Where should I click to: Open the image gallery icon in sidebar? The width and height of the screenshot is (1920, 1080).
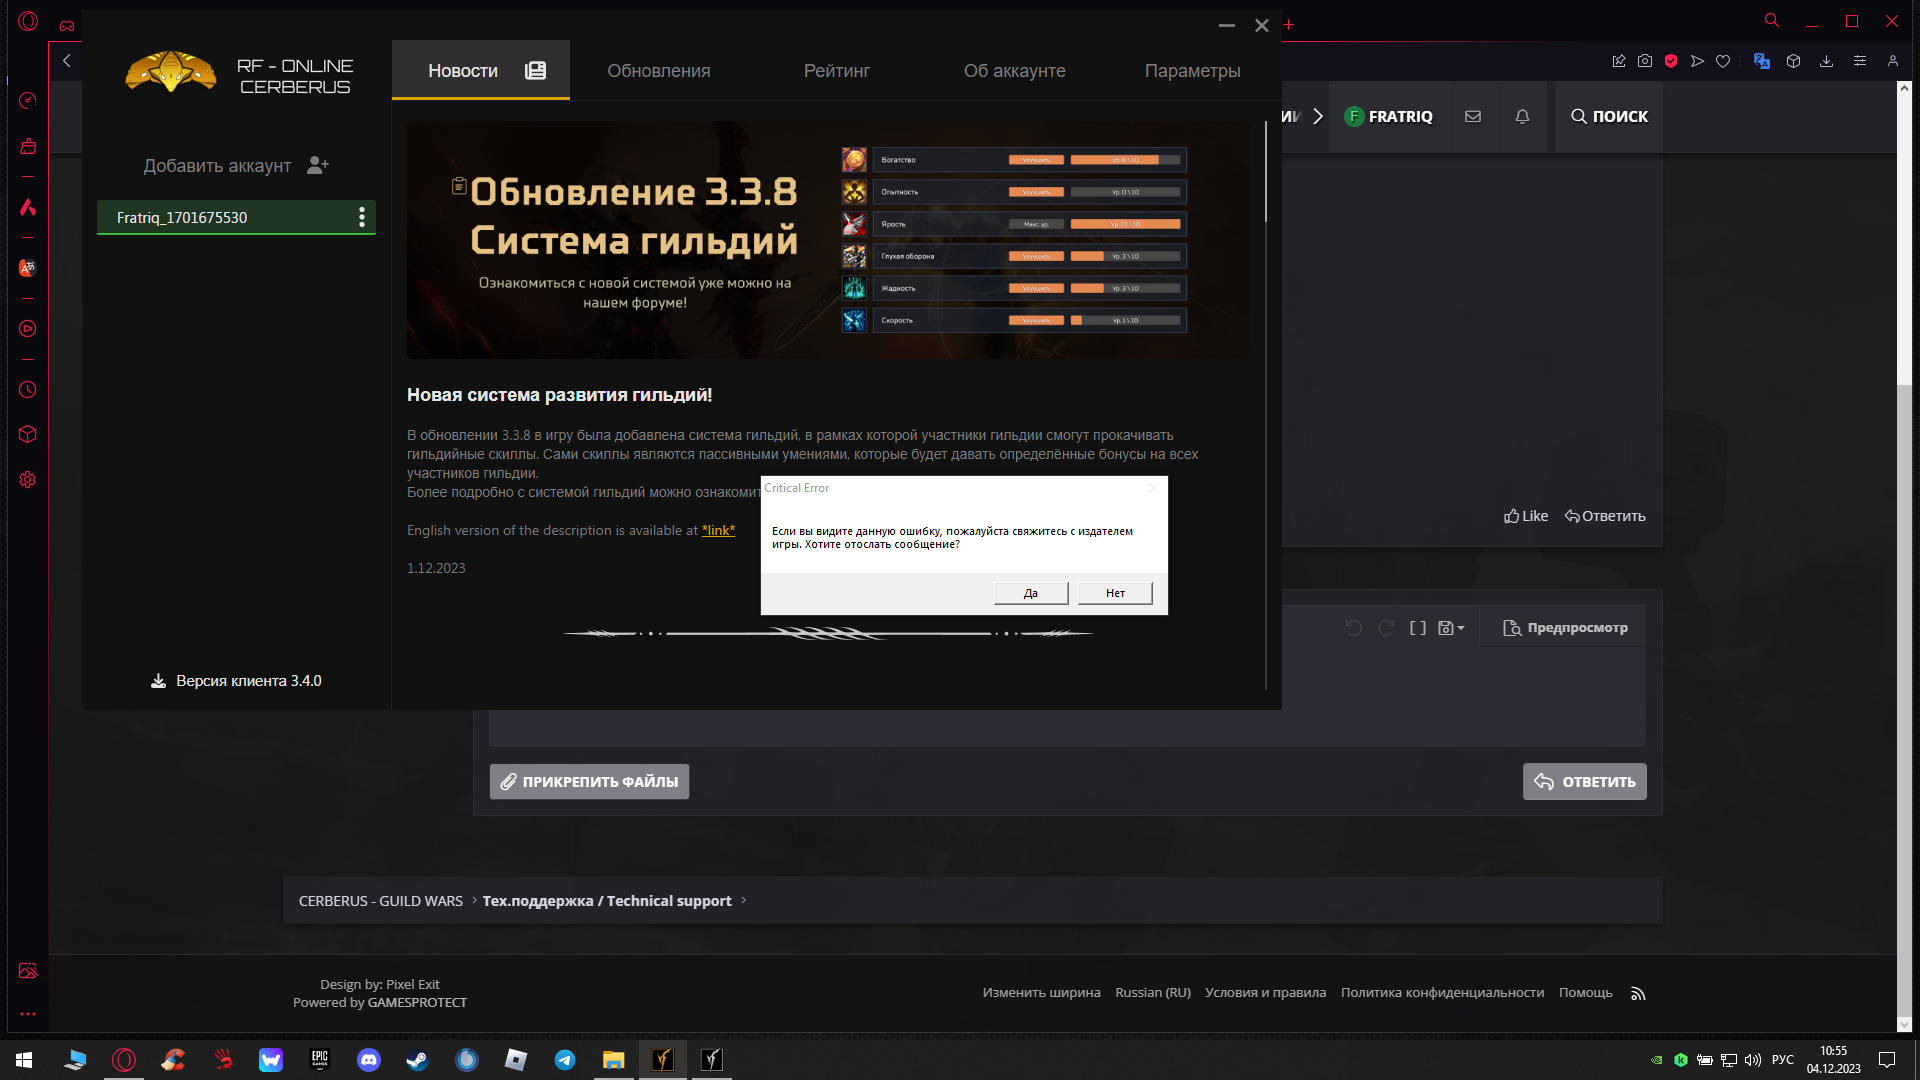coord(28,971)
